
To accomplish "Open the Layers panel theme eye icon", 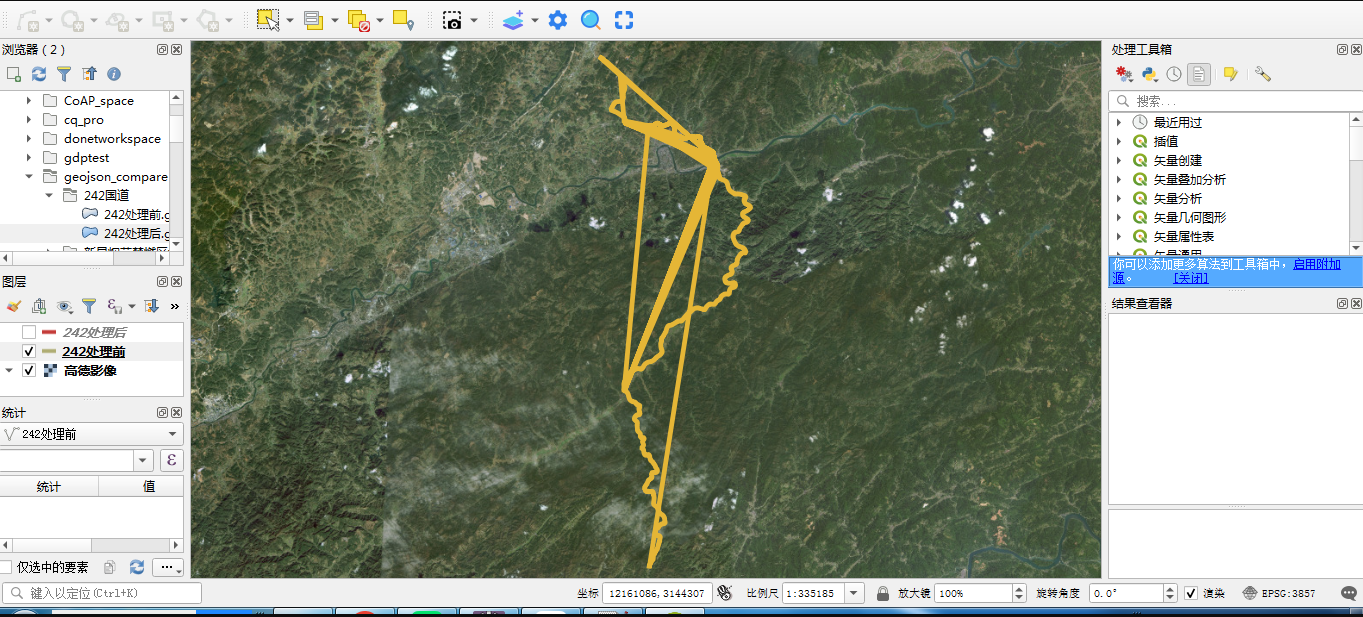I will coord(65,306).
